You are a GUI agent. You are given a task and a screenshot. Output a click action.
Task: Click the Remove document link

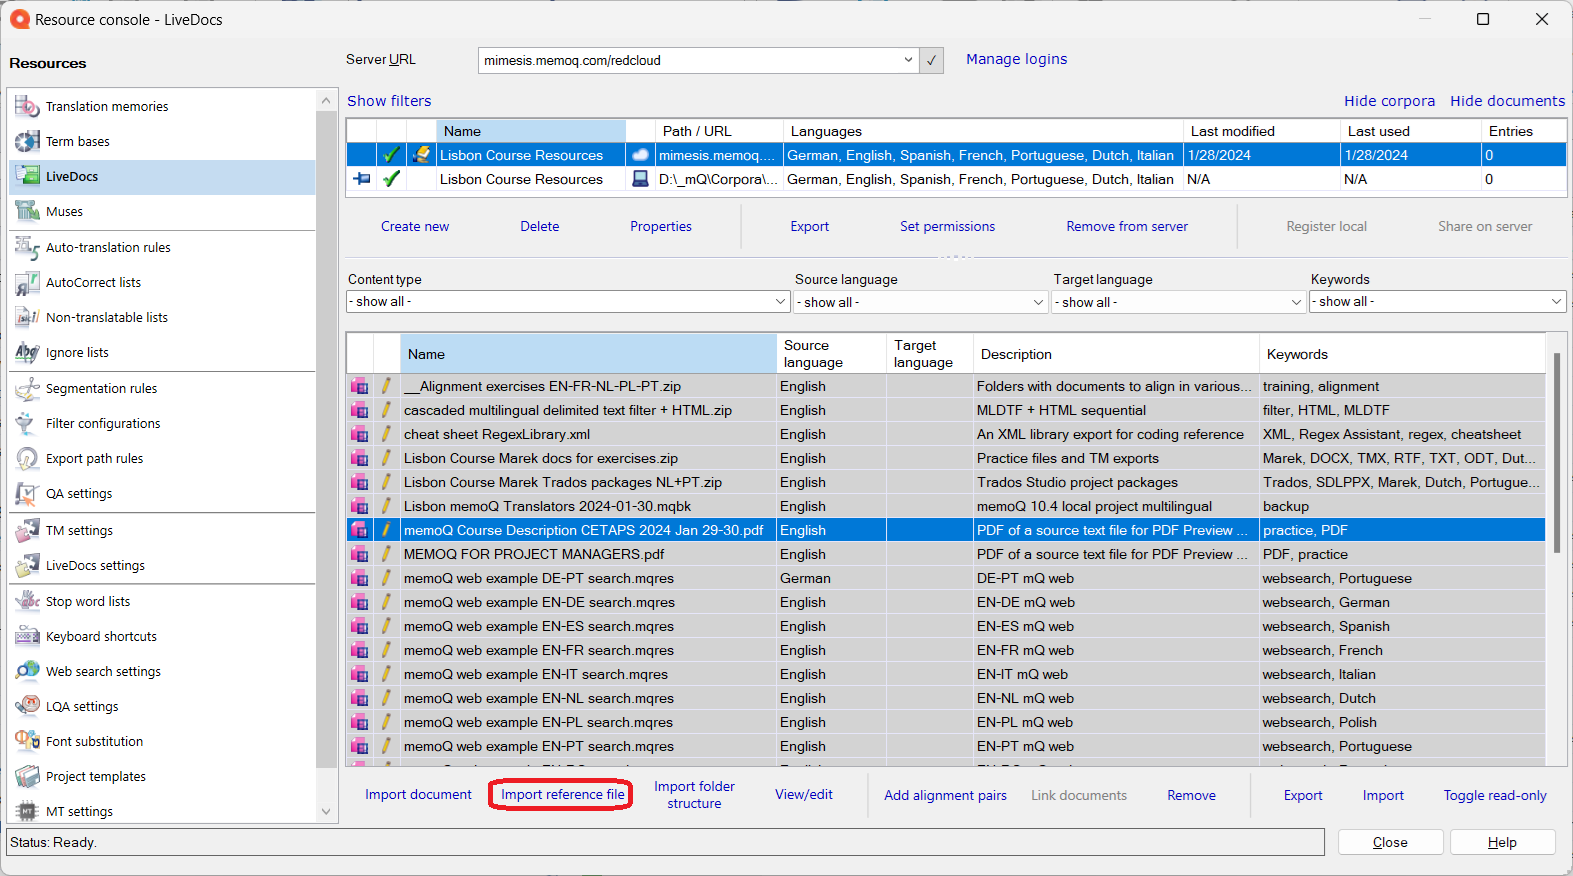pyautogui.click(x=1191, y=795)
